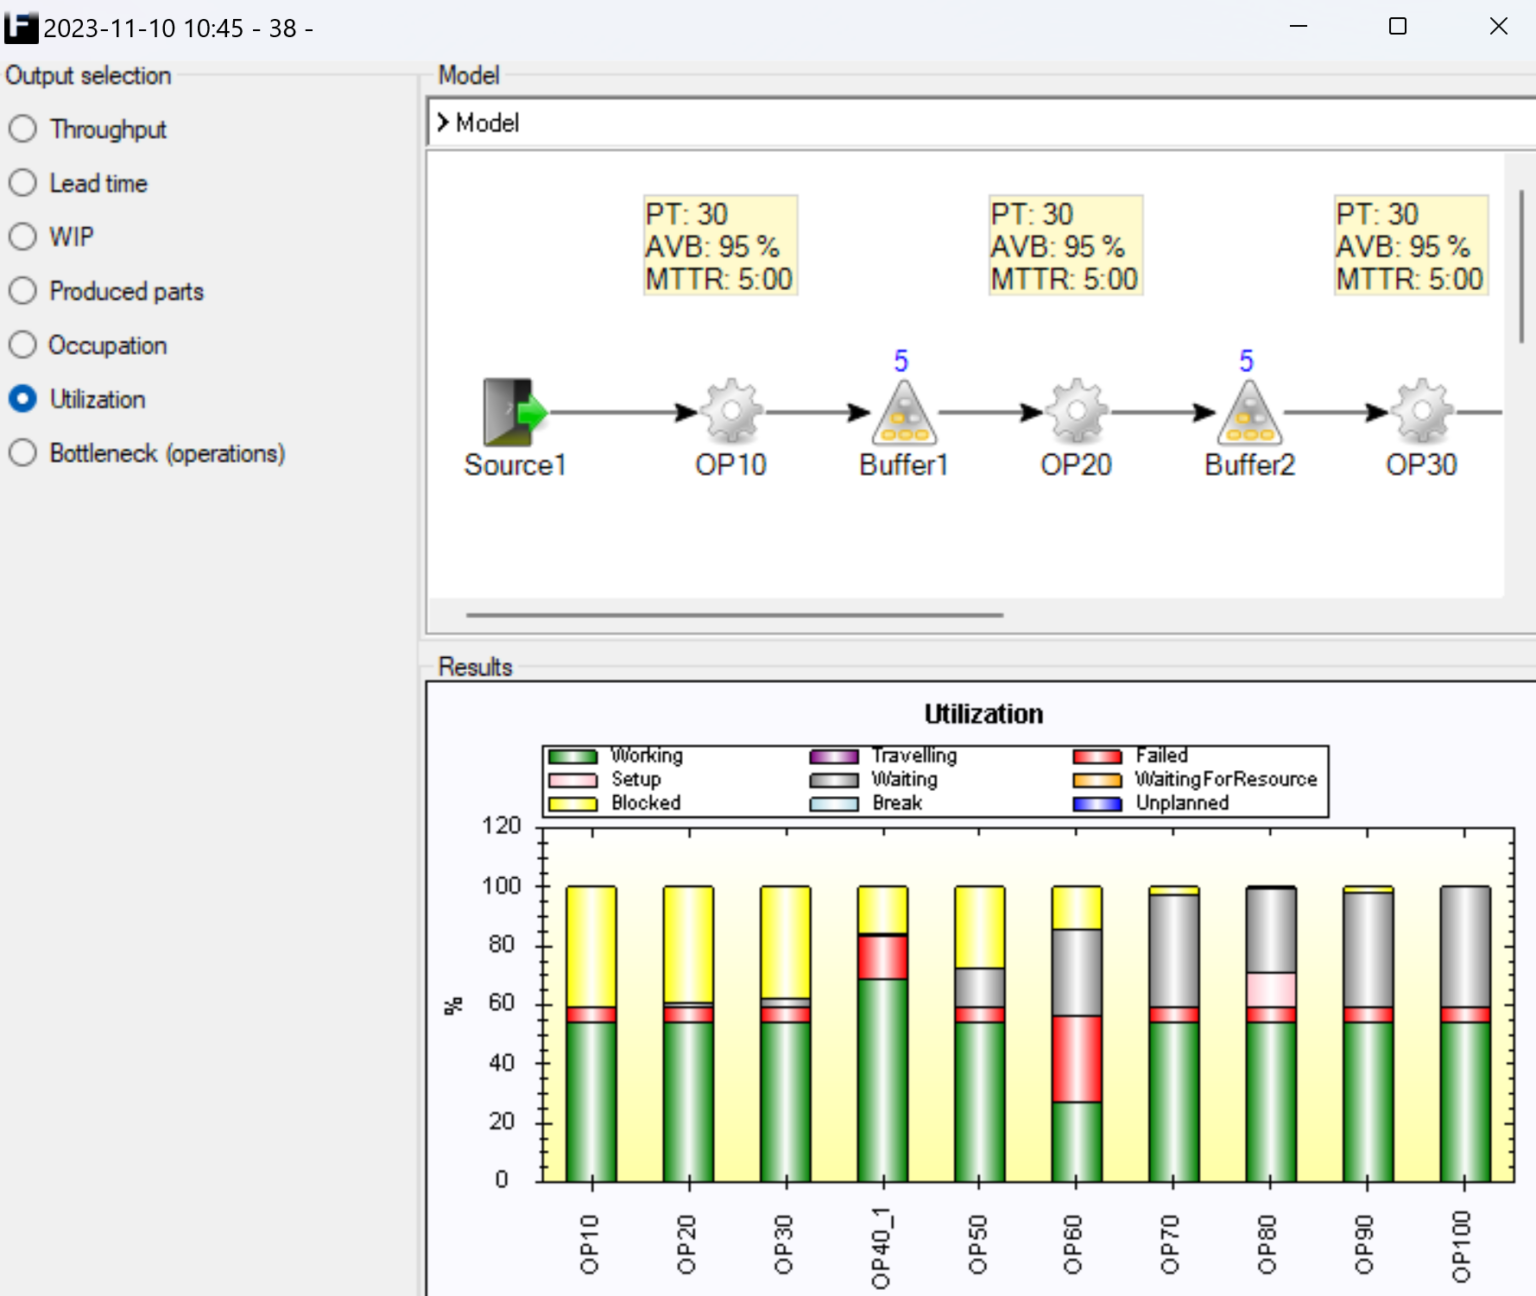1536x1296 pixels.
Task: Click the Buffer1 triangle icon
Action: pyautogui.click(x=904, y=414)
